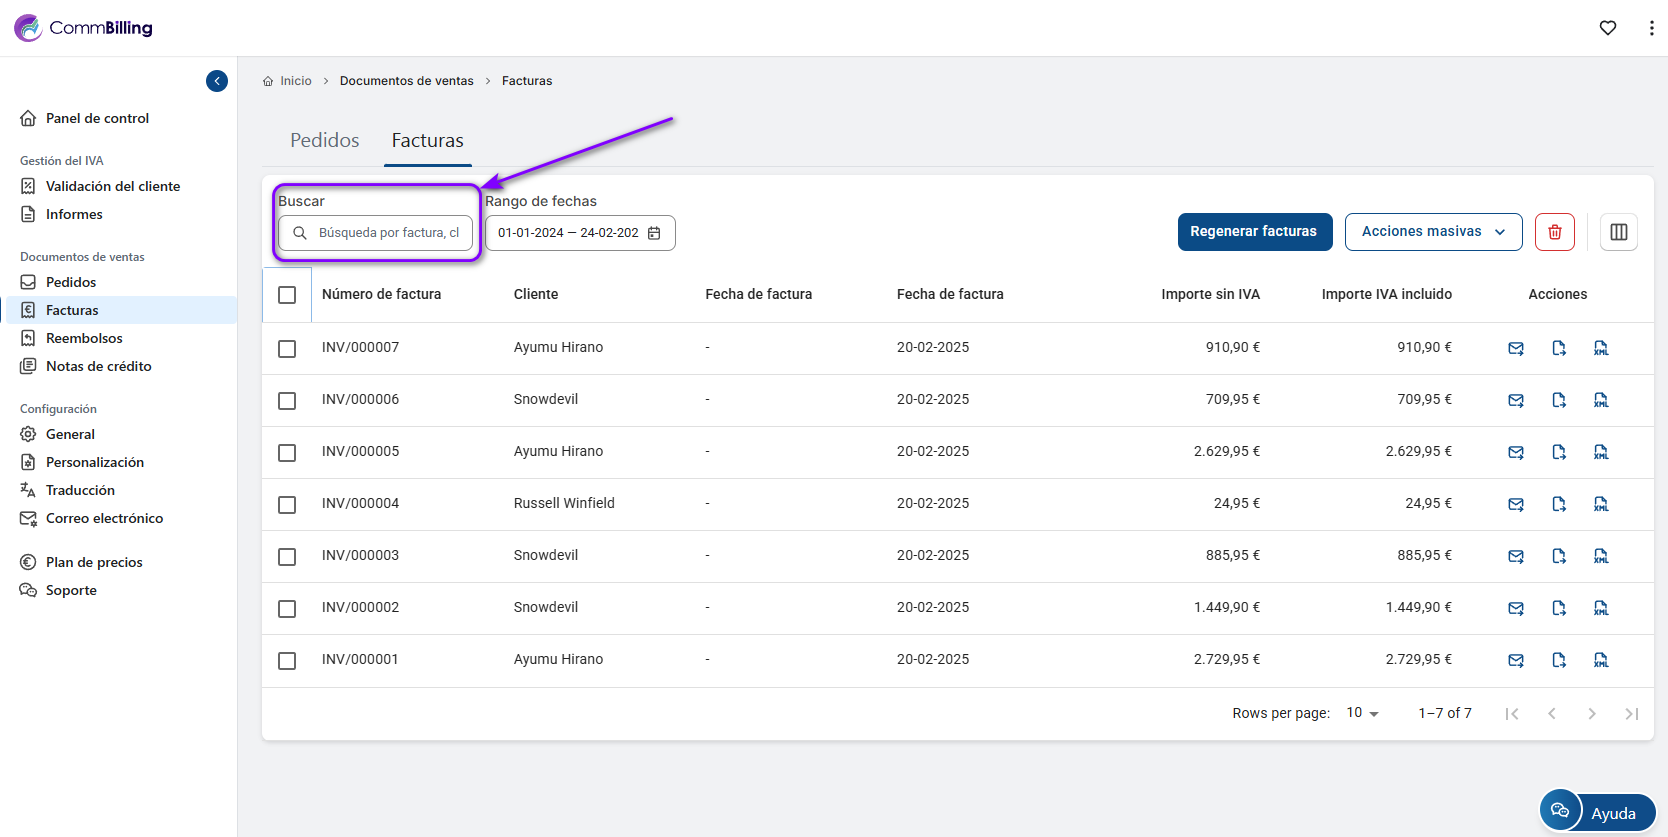The image size is (1668, 837).
Task: Open the Rows per page dropdown
Action: [x=1362, y=713]
